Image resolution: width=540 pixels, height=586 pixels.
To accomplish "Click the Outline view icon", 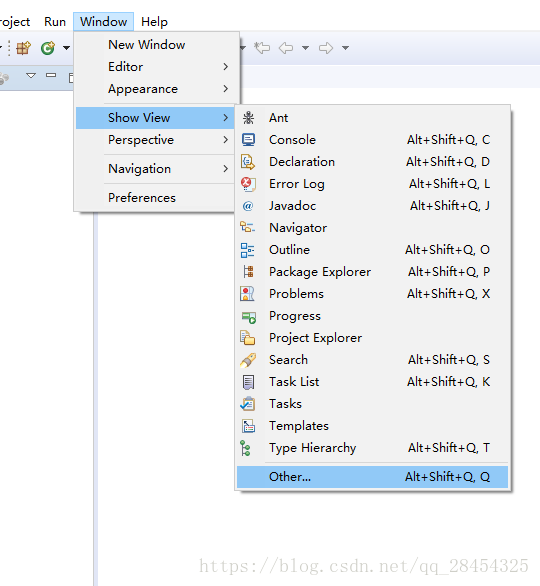I will [247, 250].
